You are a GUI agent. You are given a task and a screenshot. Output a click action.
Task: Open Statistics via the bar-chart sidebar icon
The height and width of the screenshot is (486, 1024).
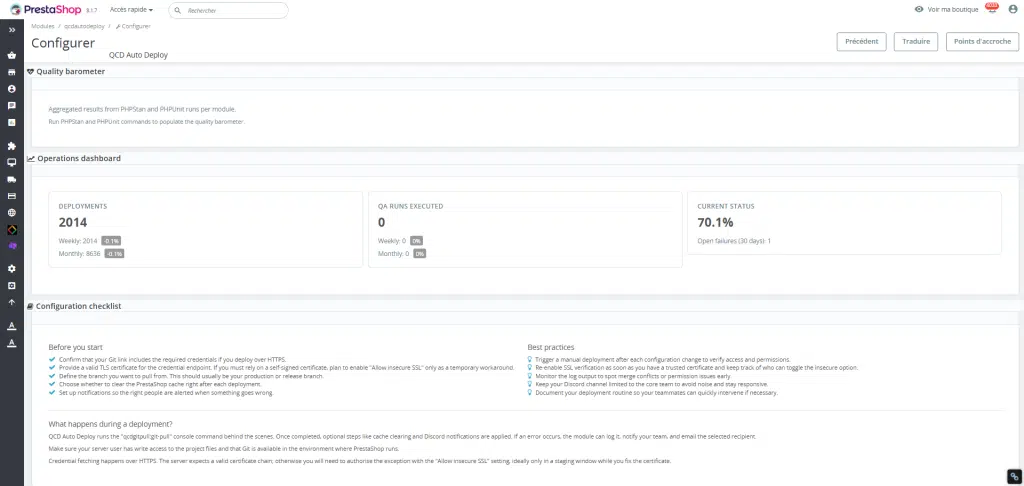coord(12,122)
